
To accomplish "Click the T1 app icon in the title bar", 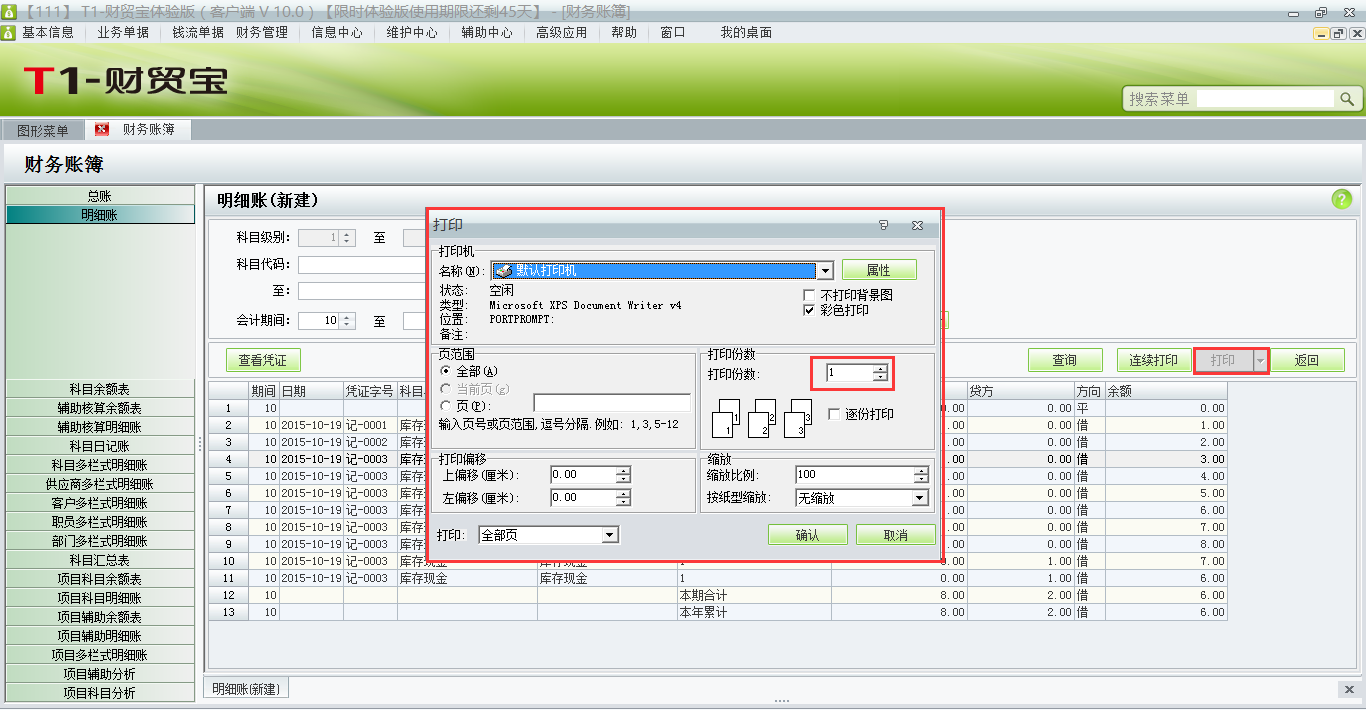I will [x=9, y=12].
